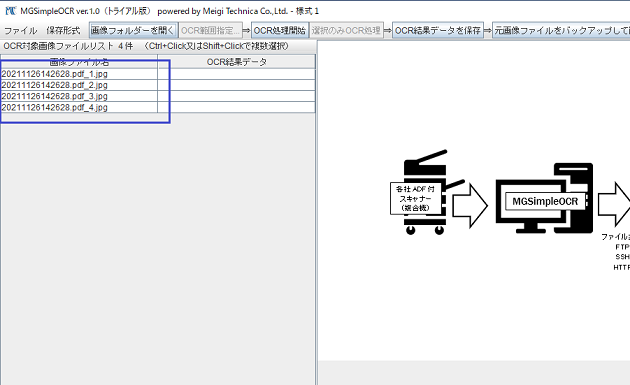Click the 画像ファイル名 column header
Screen dimensions: 630x385
pos(79,62)
